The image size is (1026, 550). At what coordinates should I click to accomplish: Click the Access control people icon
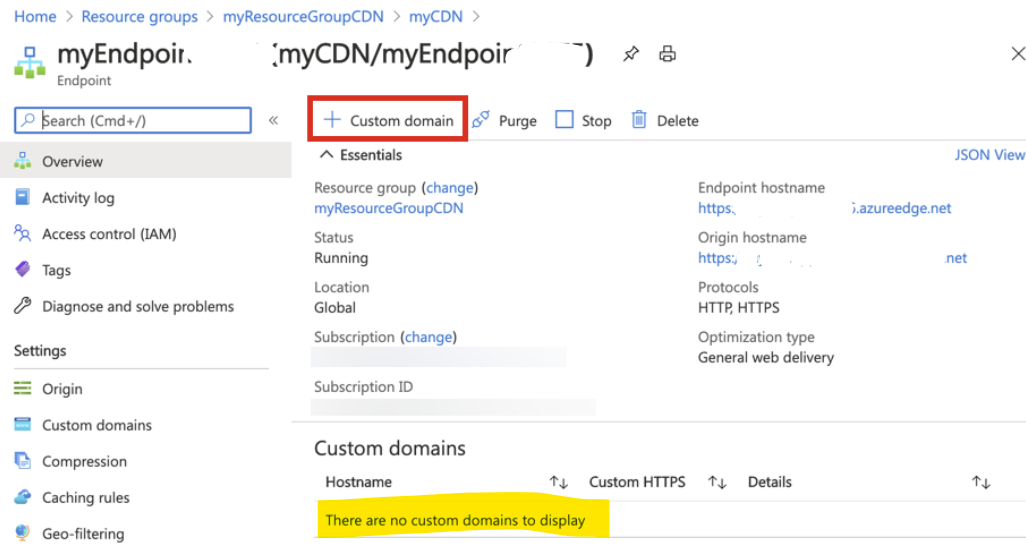(x=22, y=233)
